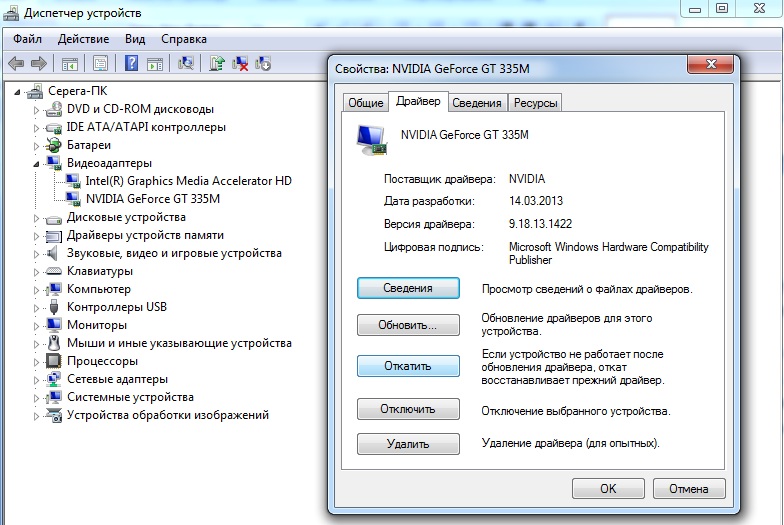Scan for hardware changes icon
Screen dimensions: 784x525
coord(186,64)
